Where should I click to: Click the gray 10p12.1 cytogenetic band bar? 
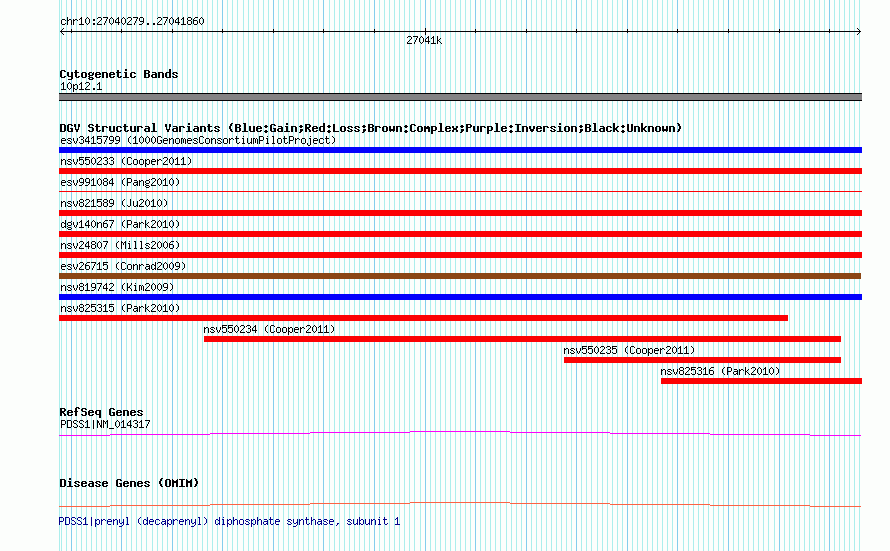(460, 97)
